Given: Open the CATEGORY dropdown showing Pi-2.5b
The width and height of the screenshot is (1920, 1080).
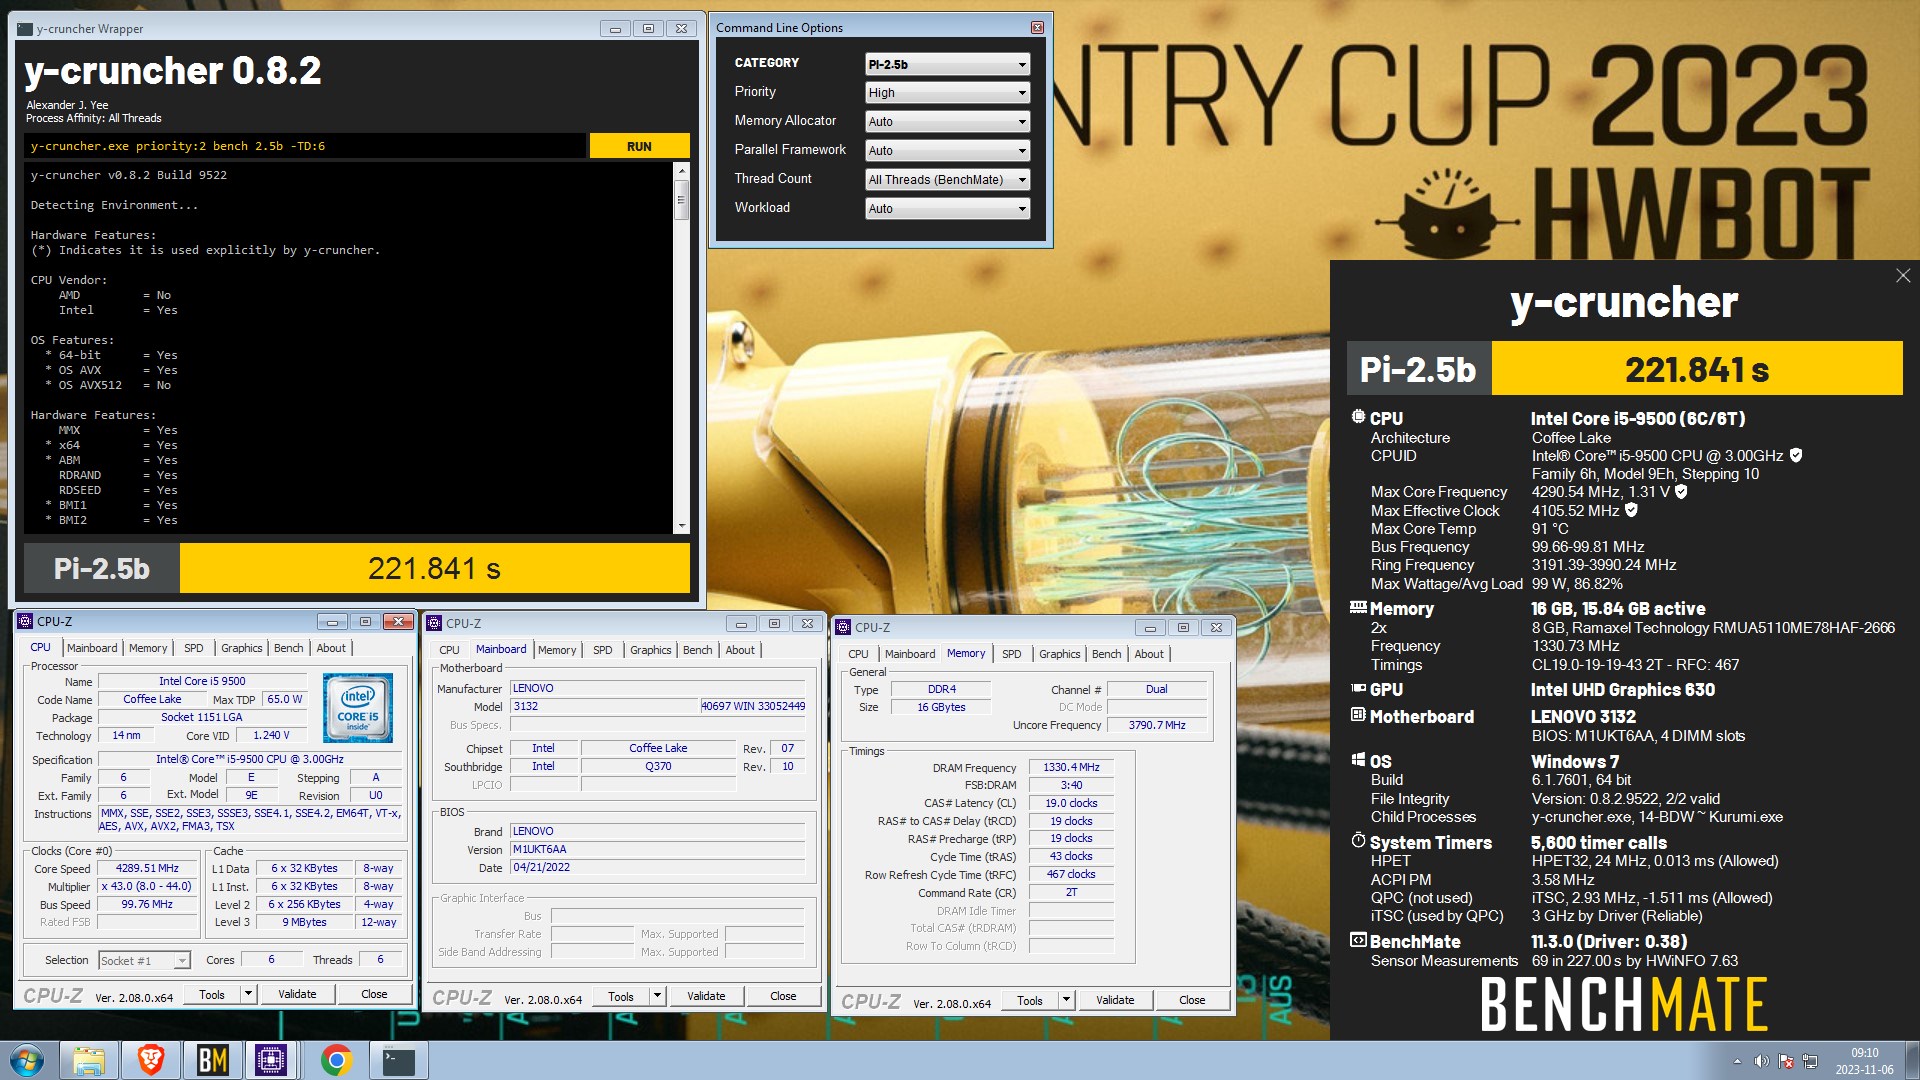Looking at the screenshot, I should pyautogui.click(x=947, y=64).
